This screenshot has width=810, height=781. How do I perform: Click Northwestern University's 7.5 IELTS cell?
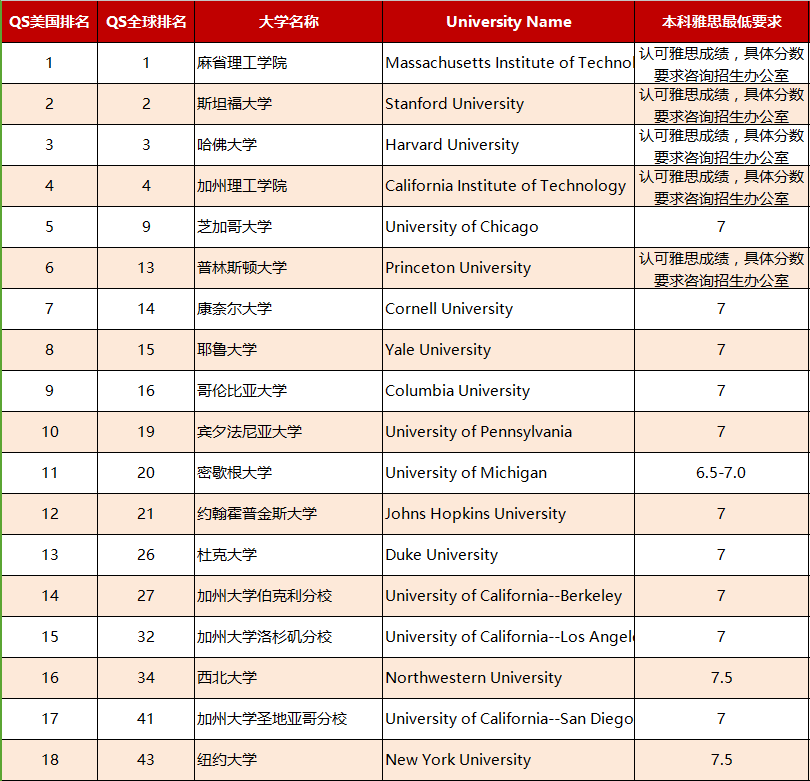722,678
